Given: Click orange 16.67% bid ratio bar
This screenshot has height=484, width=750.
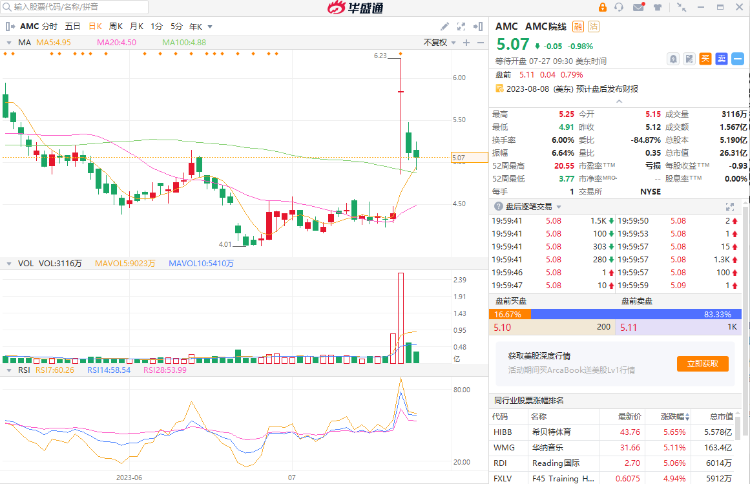Looking at the screenshot, I should point(510,314).
